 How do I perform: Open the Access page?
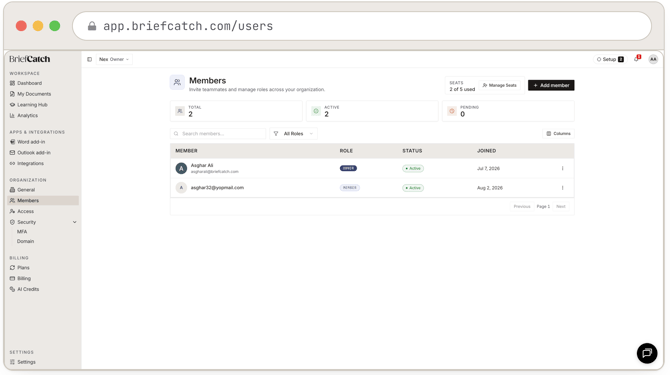tap(22, 211)
